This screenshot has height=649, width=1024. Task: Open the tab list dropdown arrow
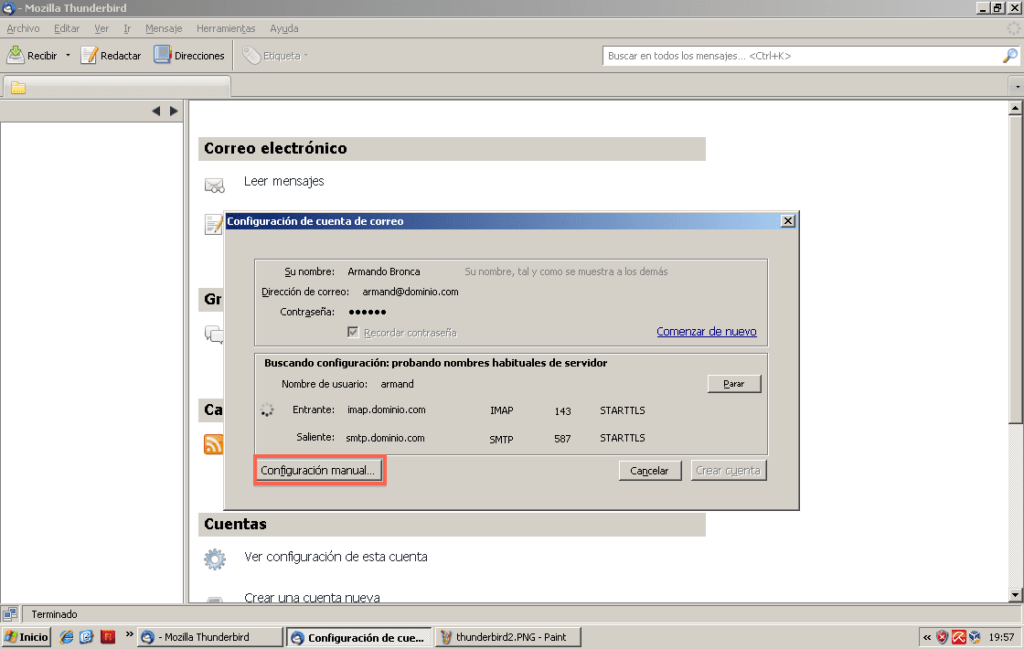(1016, 87)
